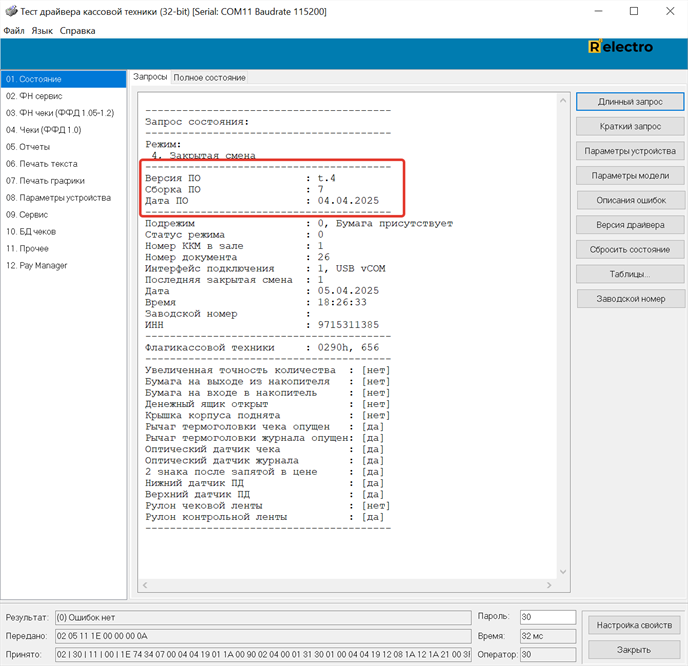
Task: Click the scroll up arrow in output pane
Action: pyautogui.click(x=563, y=100)
